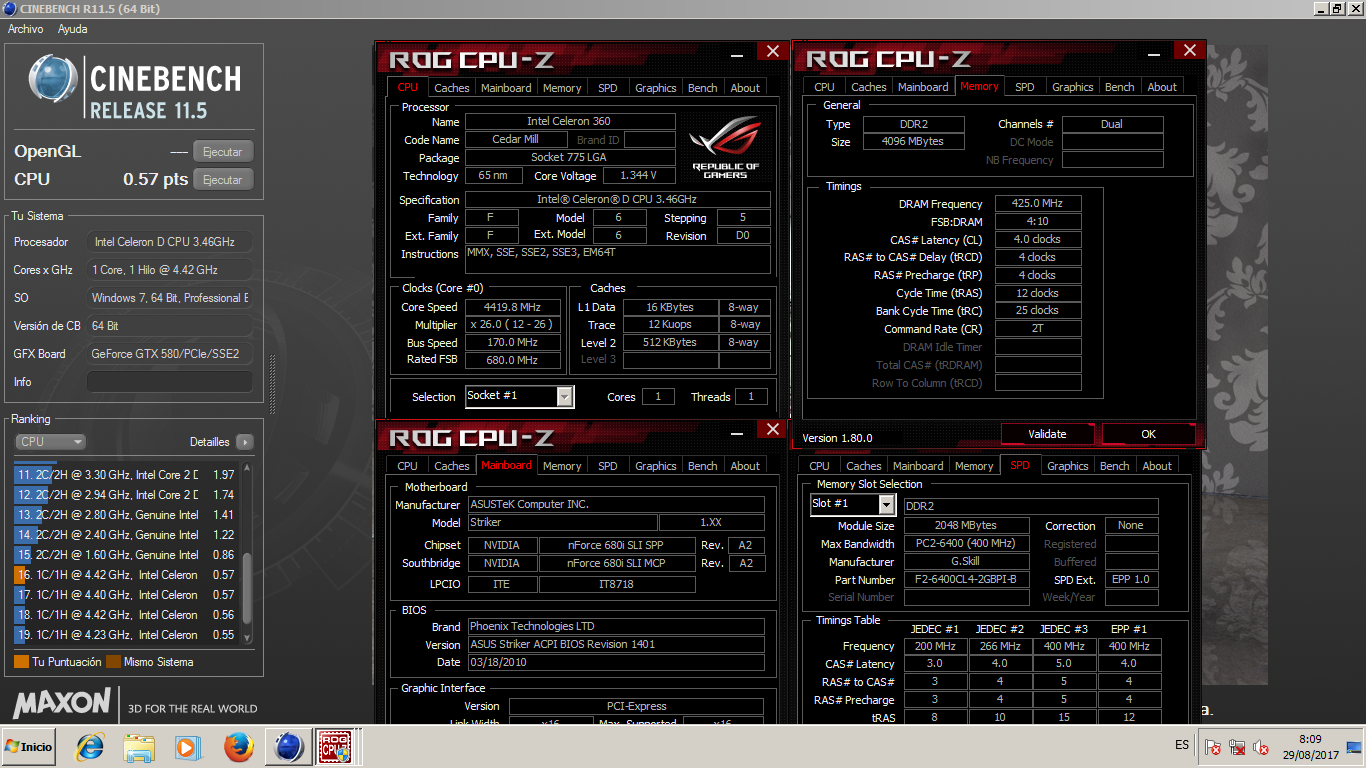1366x768 pixels.
Task: Select CPU tab in the Memory window
Action: 825,87
